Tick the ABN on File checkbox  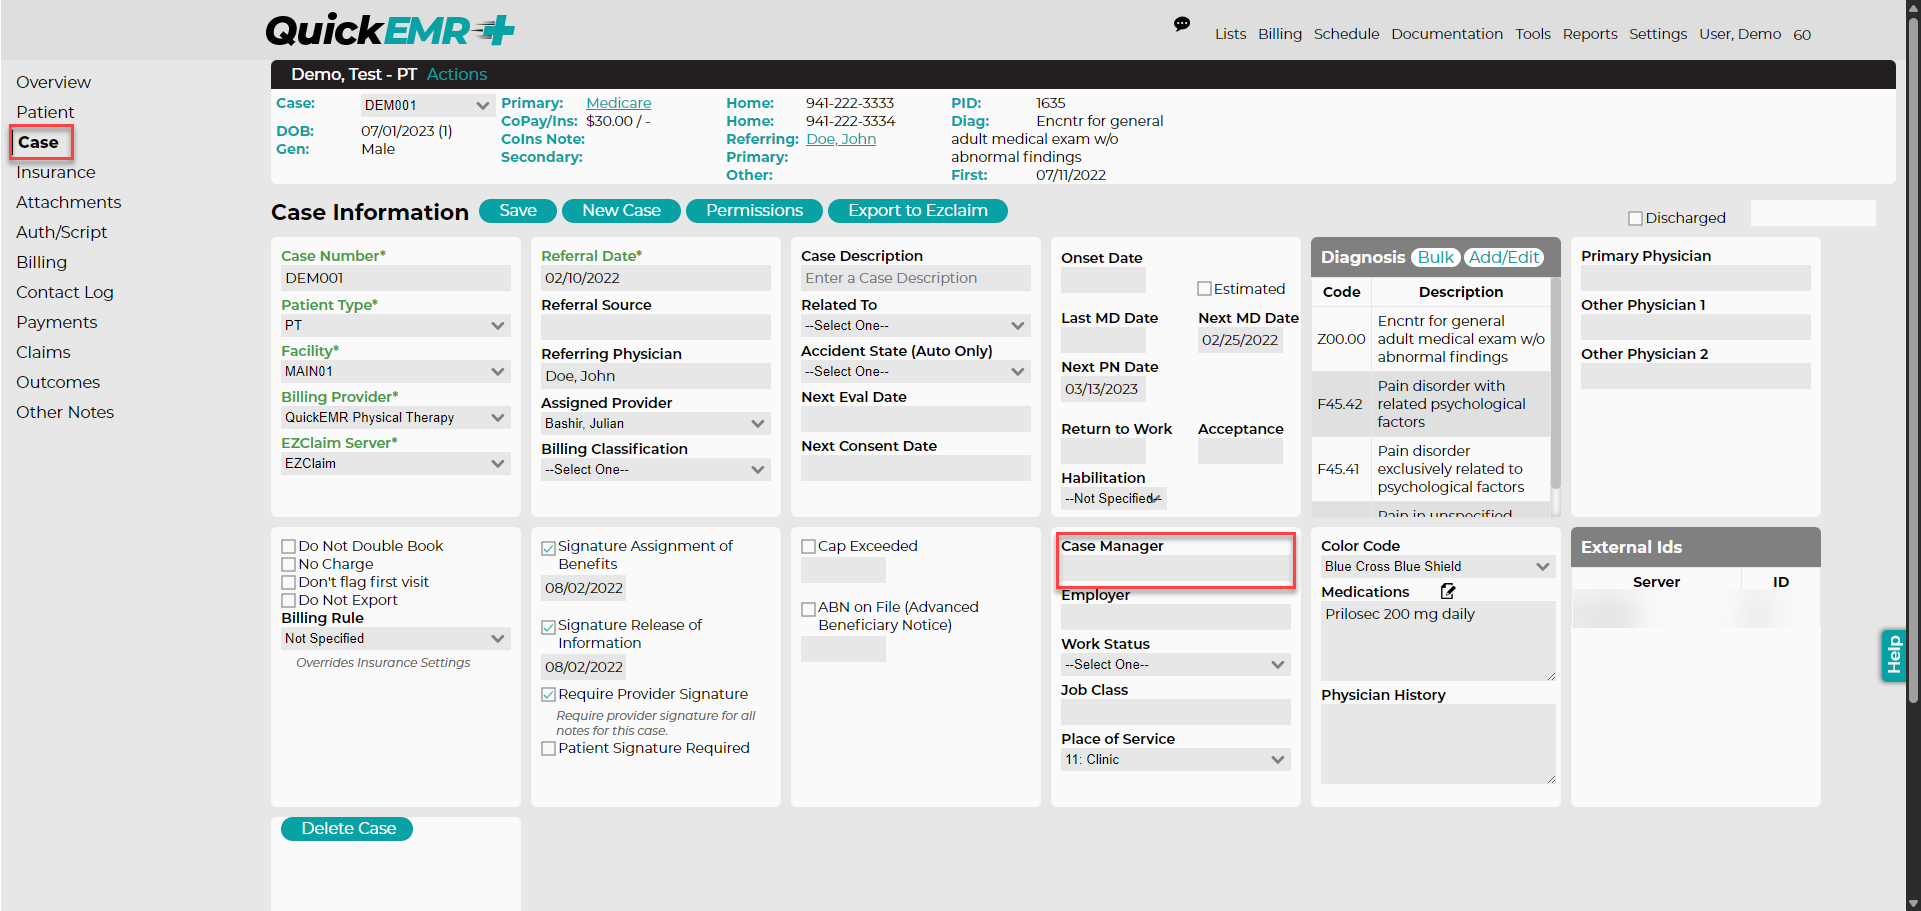(x=809, y=608)
